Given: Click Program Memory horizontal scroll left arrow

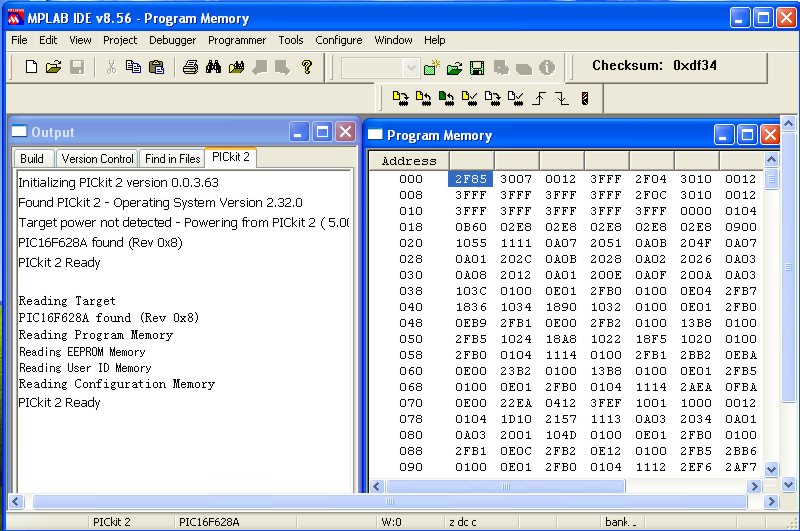Looking at the screenshot, I should 377,487.
